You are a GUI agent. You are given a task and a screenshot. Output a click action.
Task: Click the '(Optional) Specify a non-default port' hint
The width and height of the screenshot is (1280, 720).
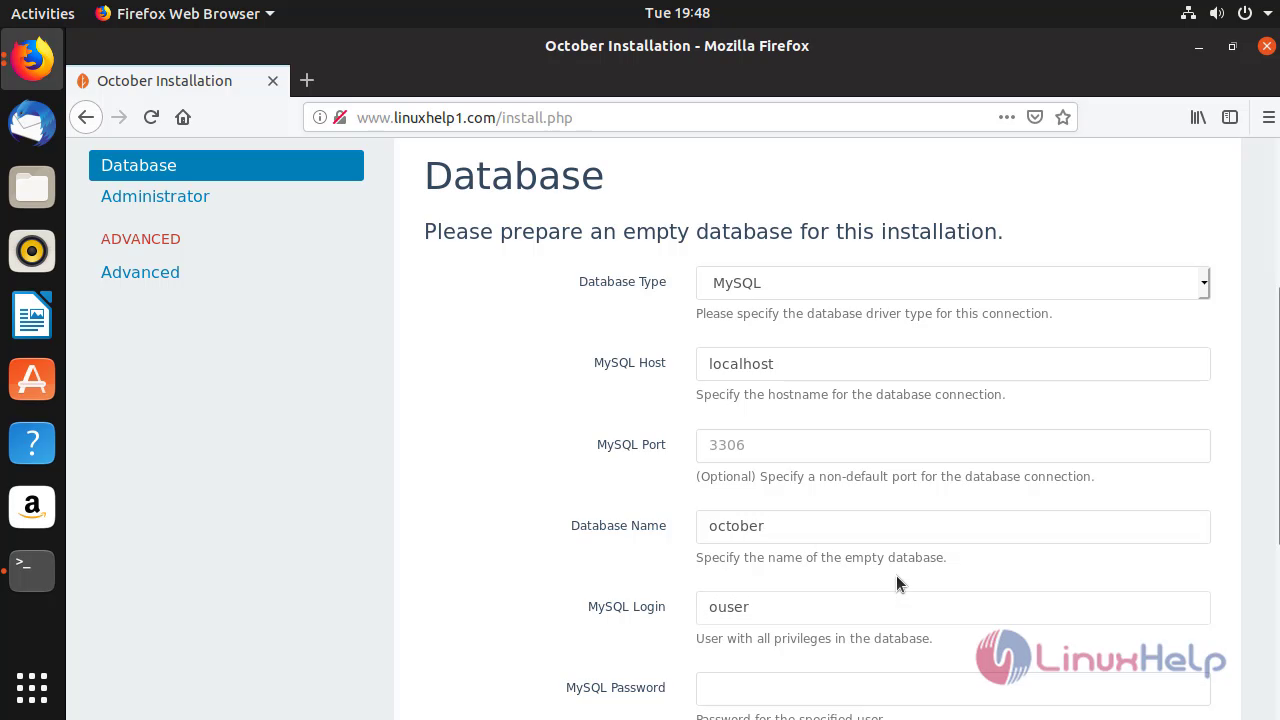point(895,477)
